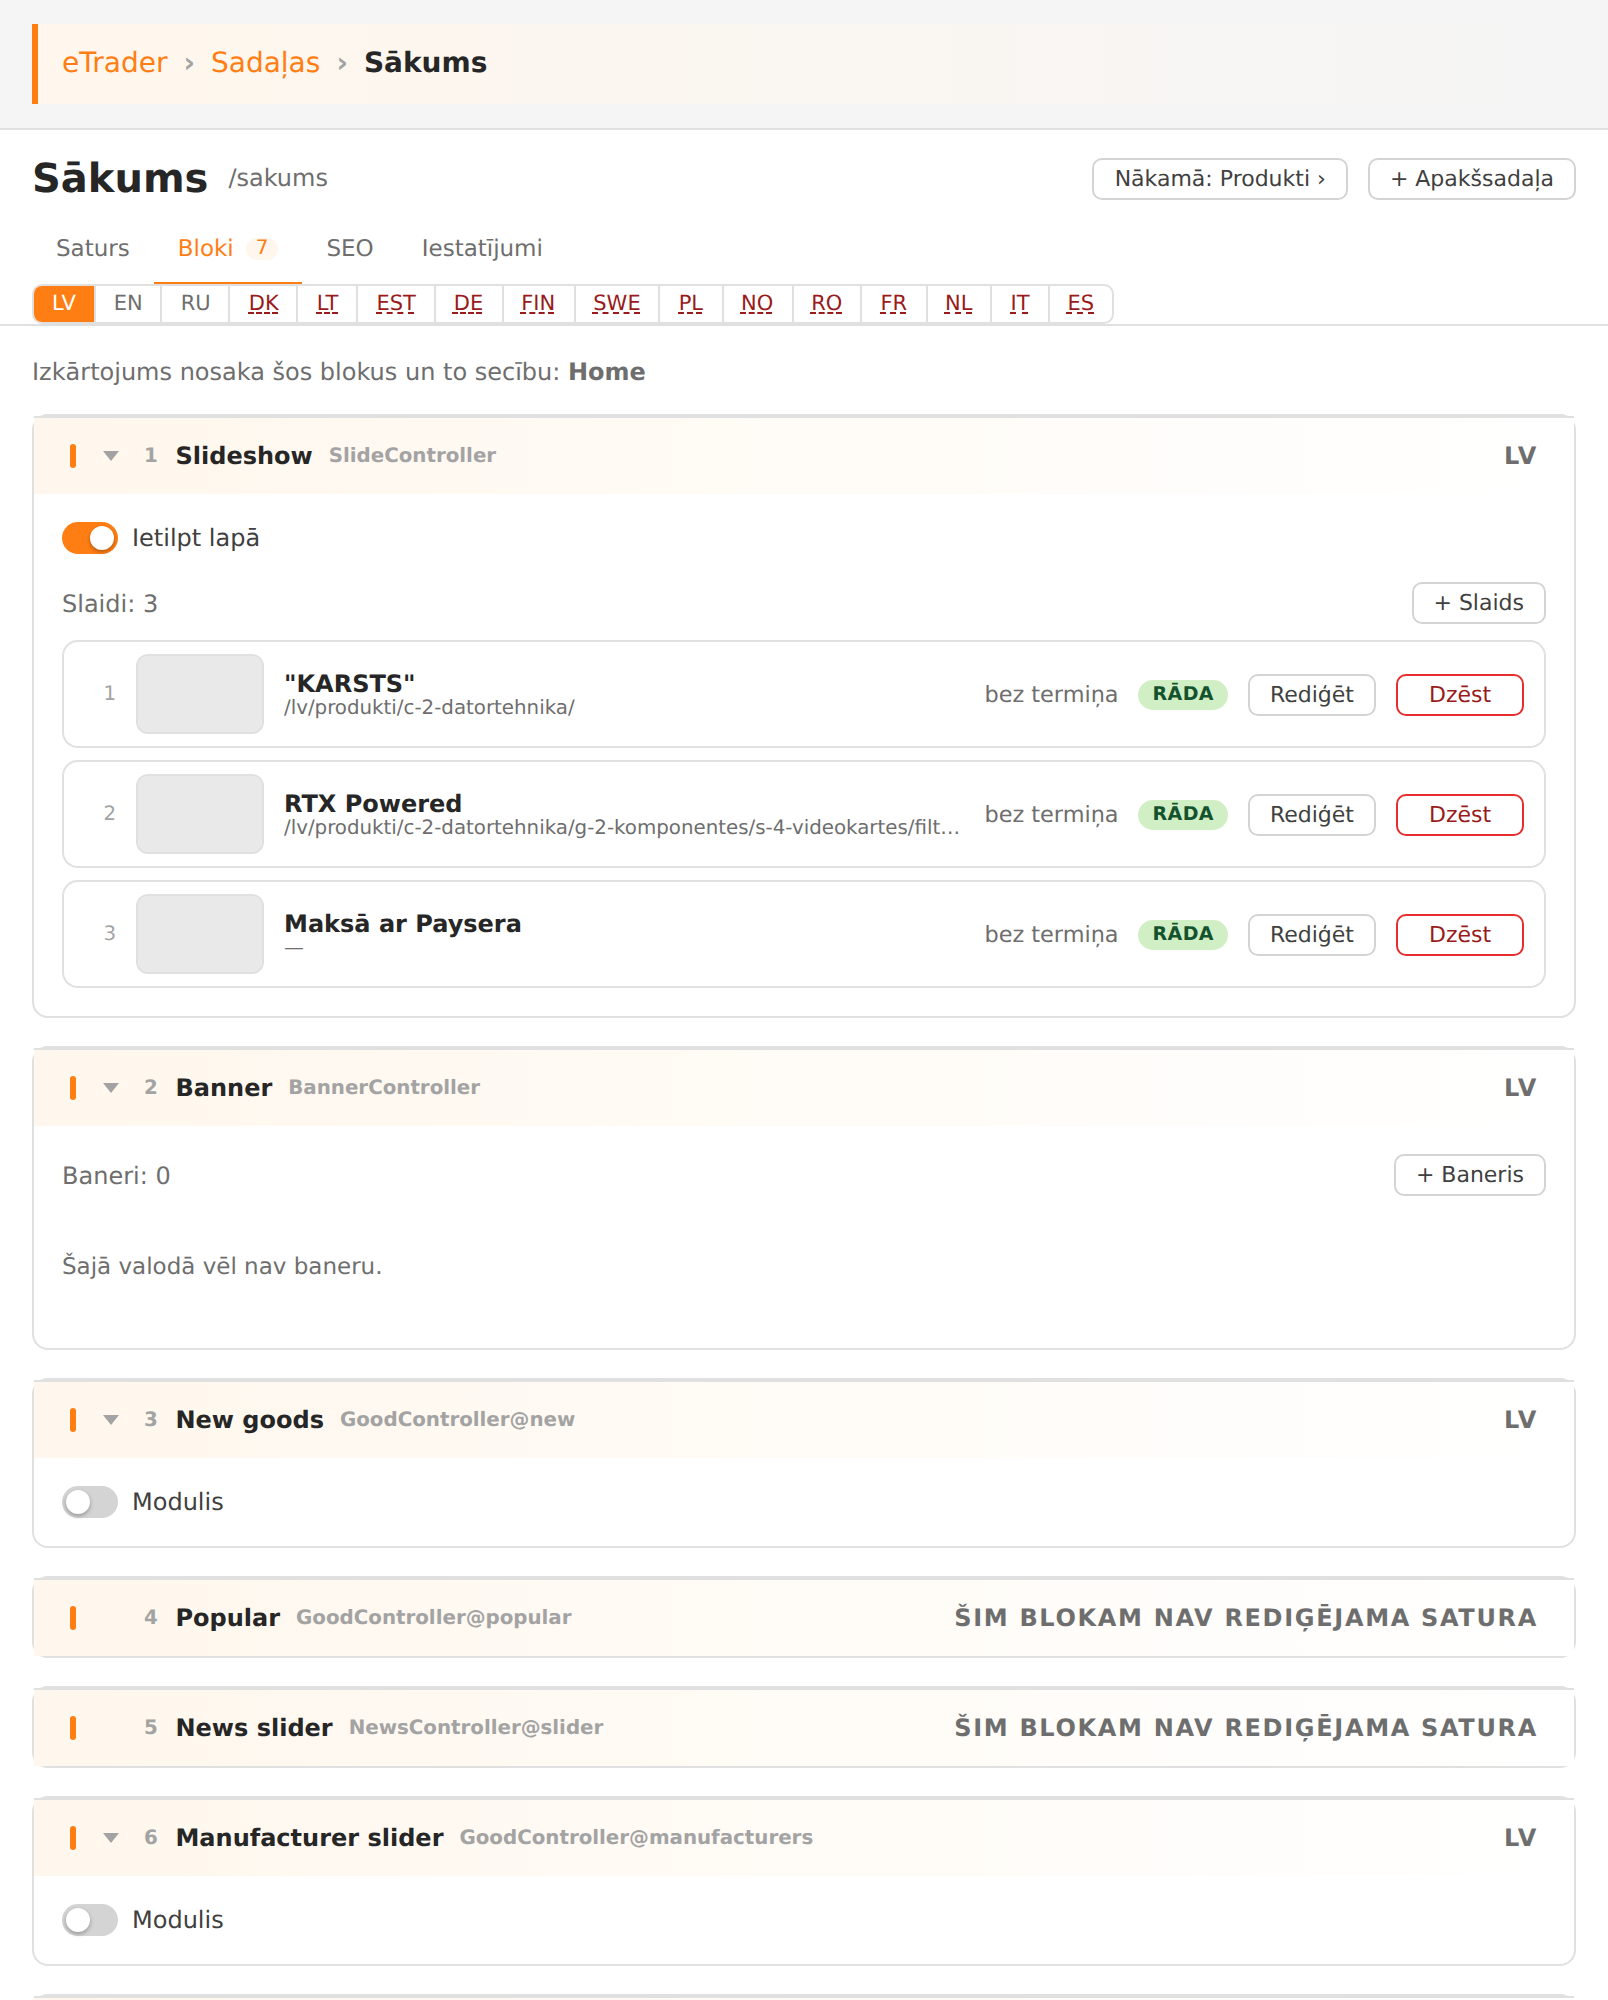Click RĀDA status badge of RTX Powered
This screenshot has height=2000, width=1608.
[x=1183, y=814]
